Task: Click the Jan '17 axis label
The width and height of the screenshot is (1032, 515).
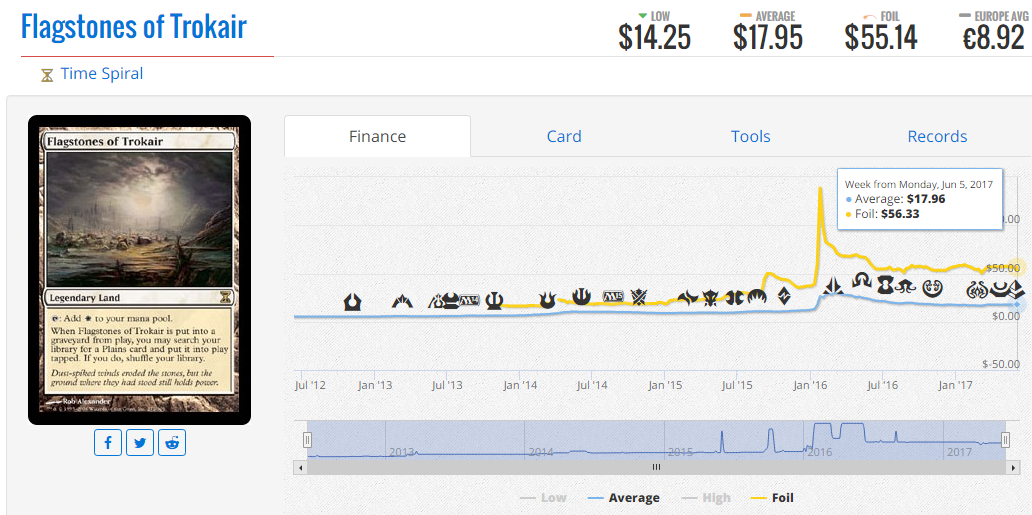Action: (956, 384)
